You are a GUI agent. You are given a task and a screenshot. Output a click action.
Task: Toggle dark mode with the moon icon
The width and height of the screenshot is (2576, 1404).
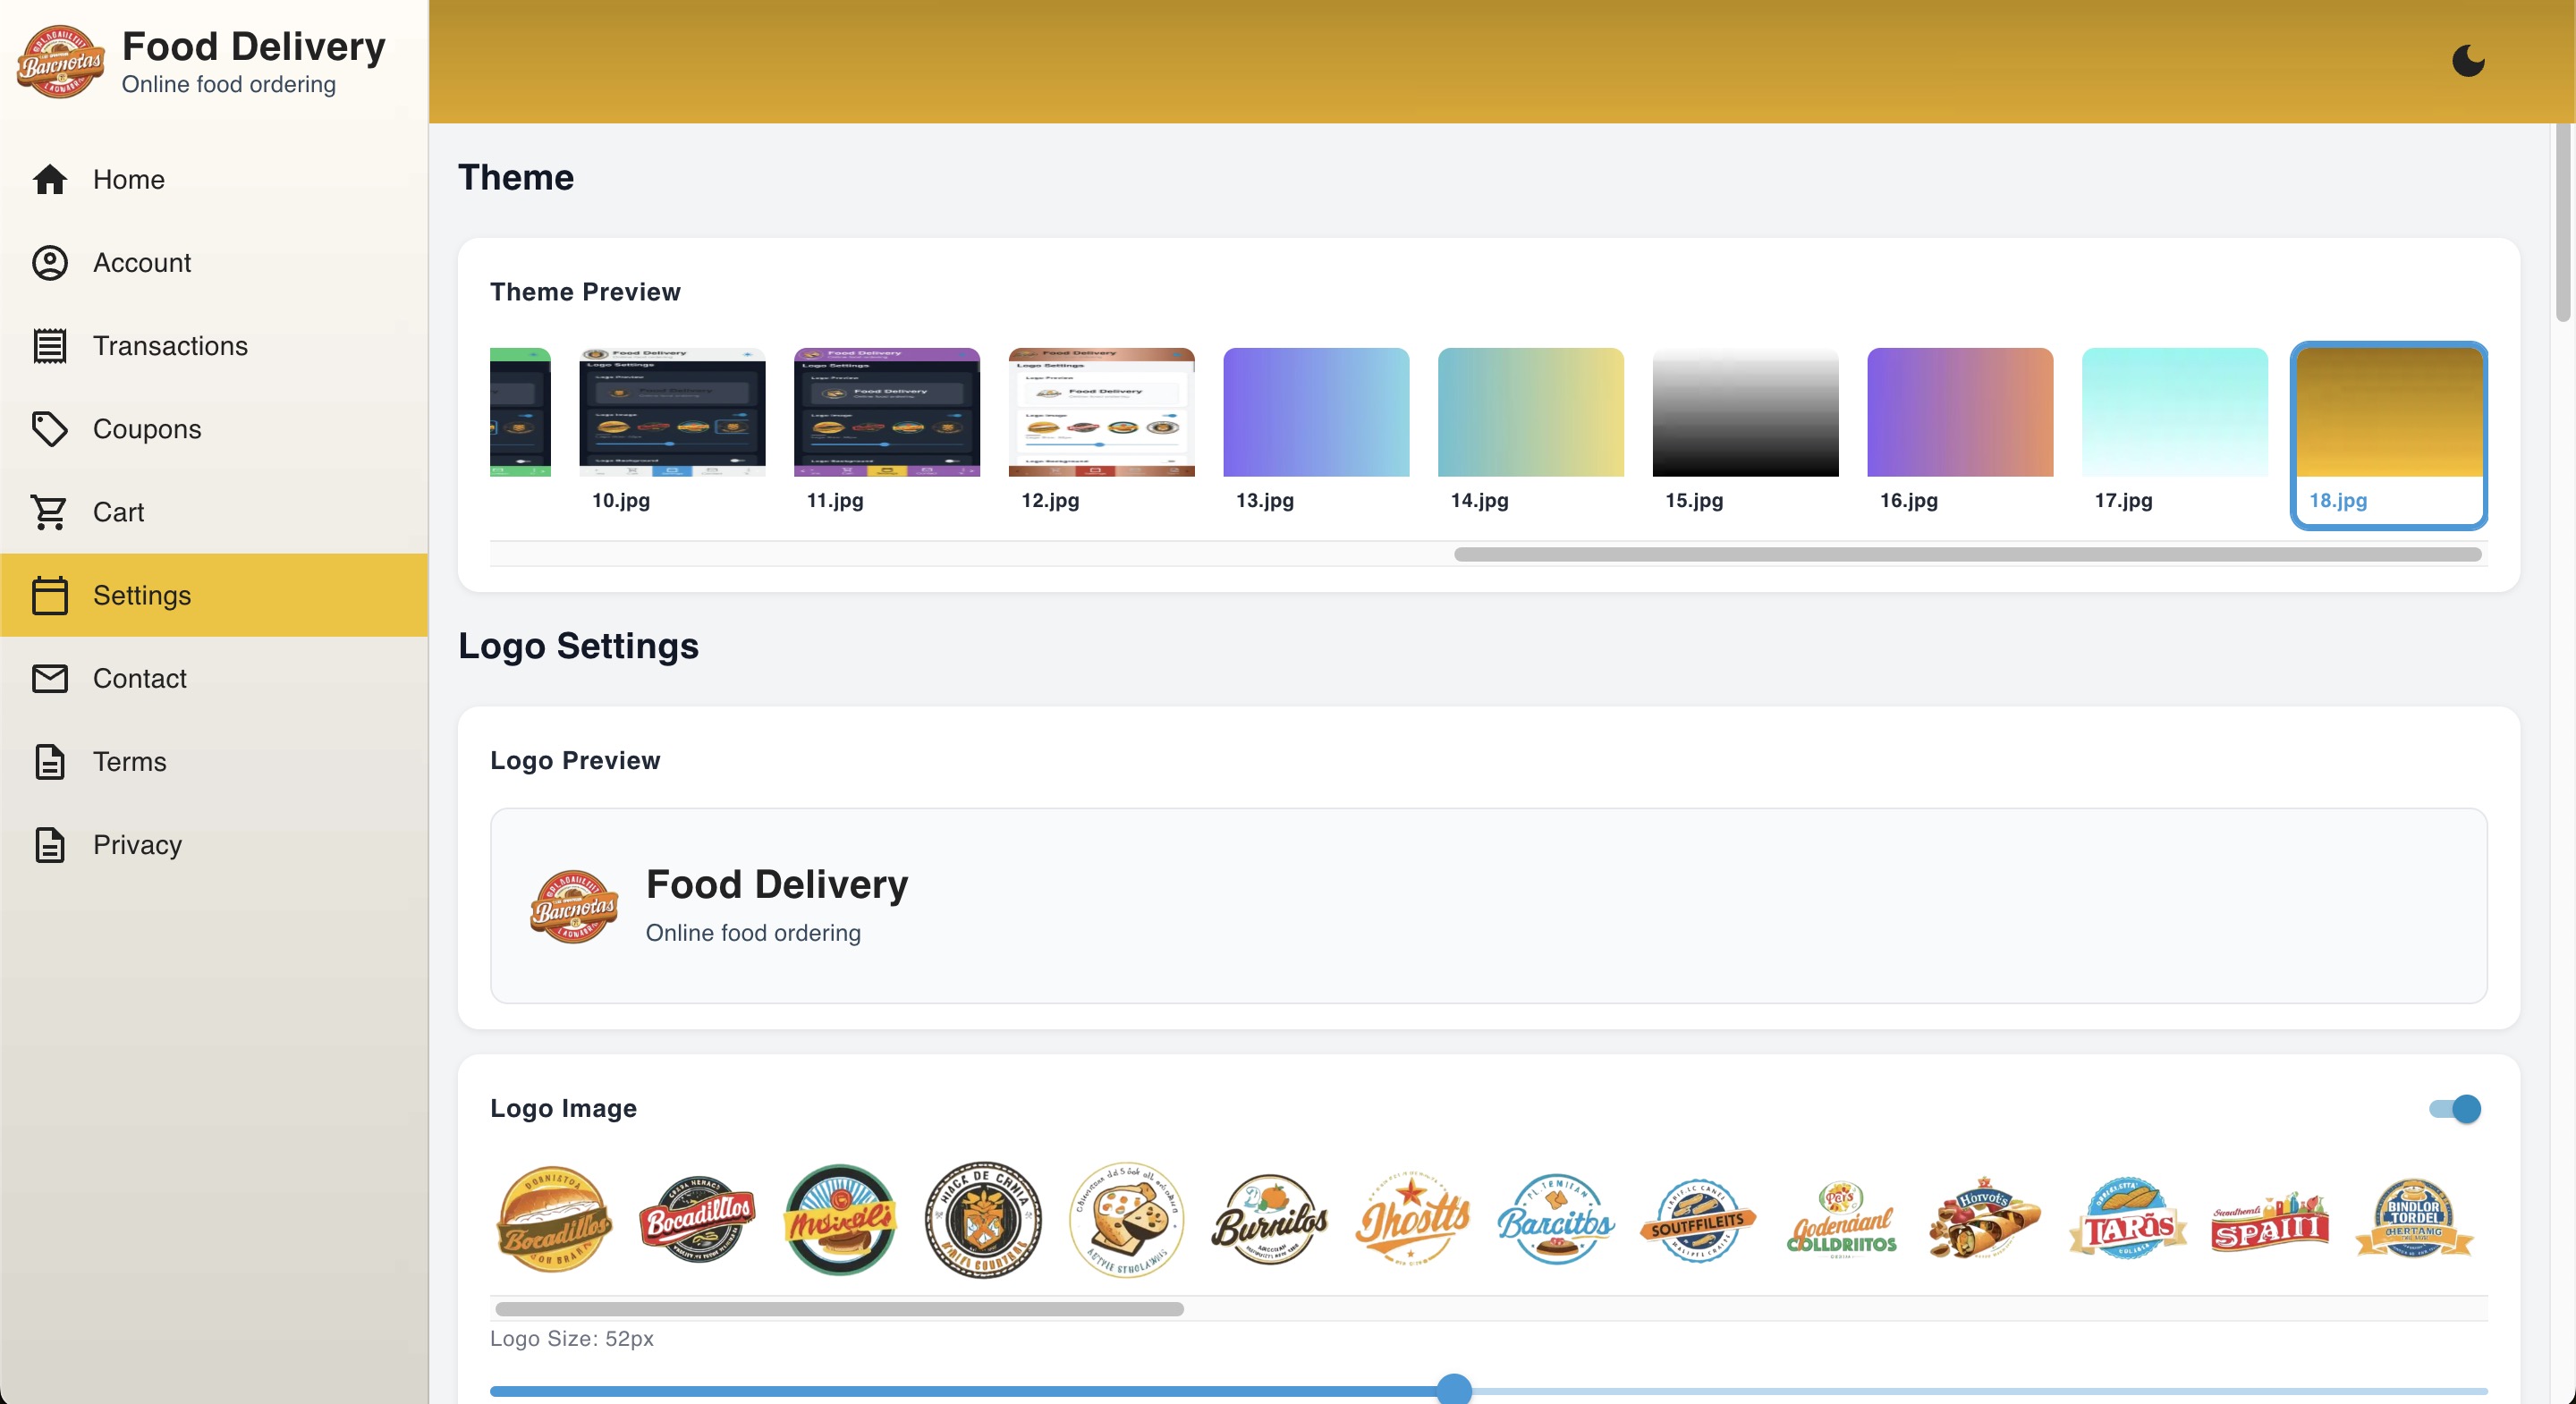(2467, 61)
